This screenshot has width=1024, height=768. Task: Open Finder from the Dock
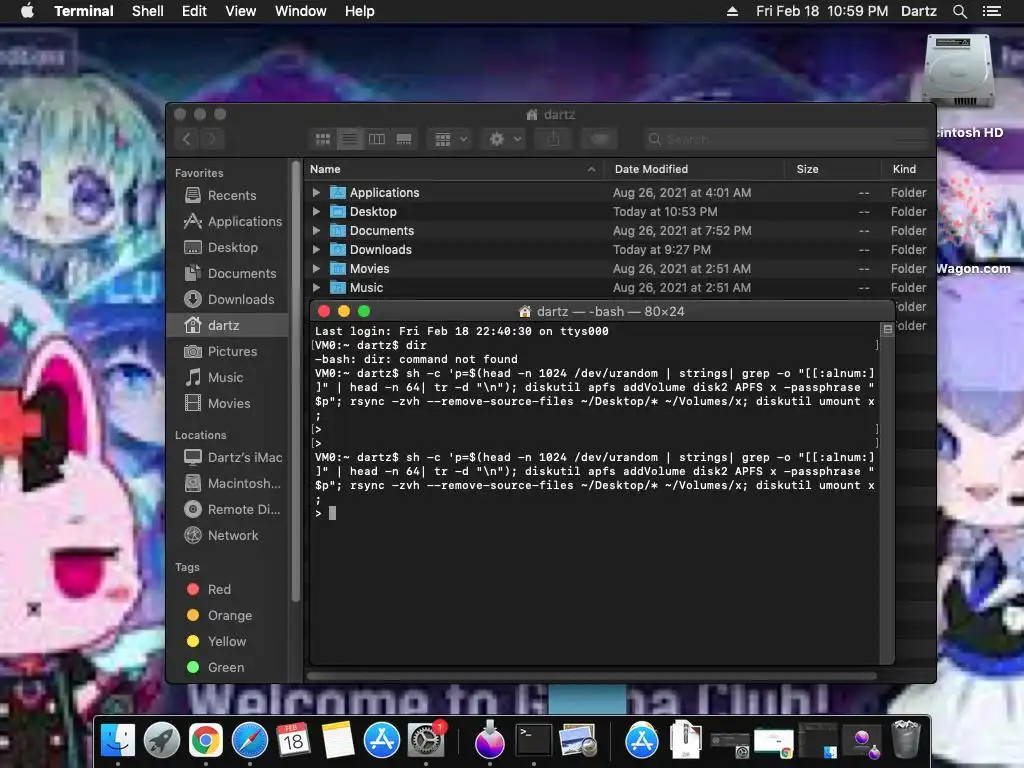coord(118,741)
